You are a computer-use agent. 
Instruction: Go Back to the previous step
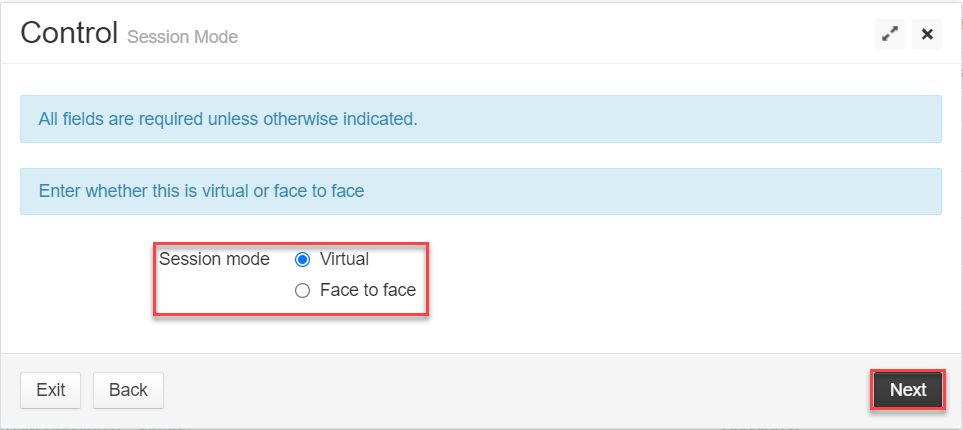coord(128,390)
